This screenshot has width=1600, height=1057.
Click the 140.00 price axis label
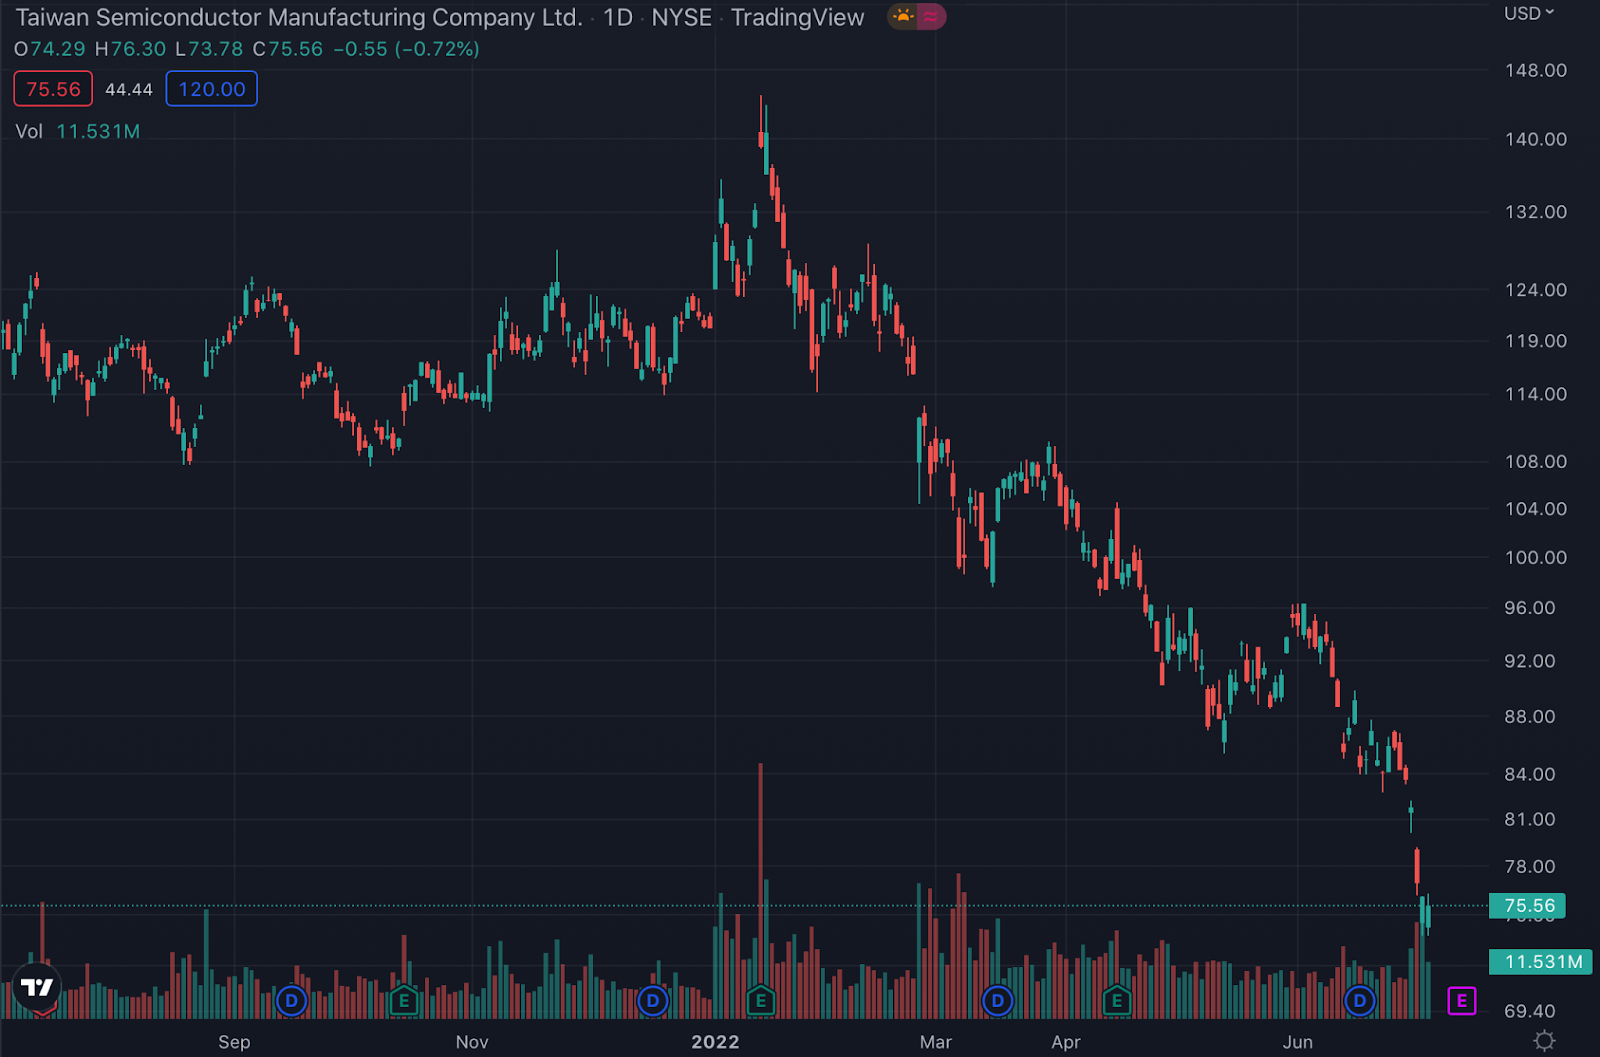1535,139
